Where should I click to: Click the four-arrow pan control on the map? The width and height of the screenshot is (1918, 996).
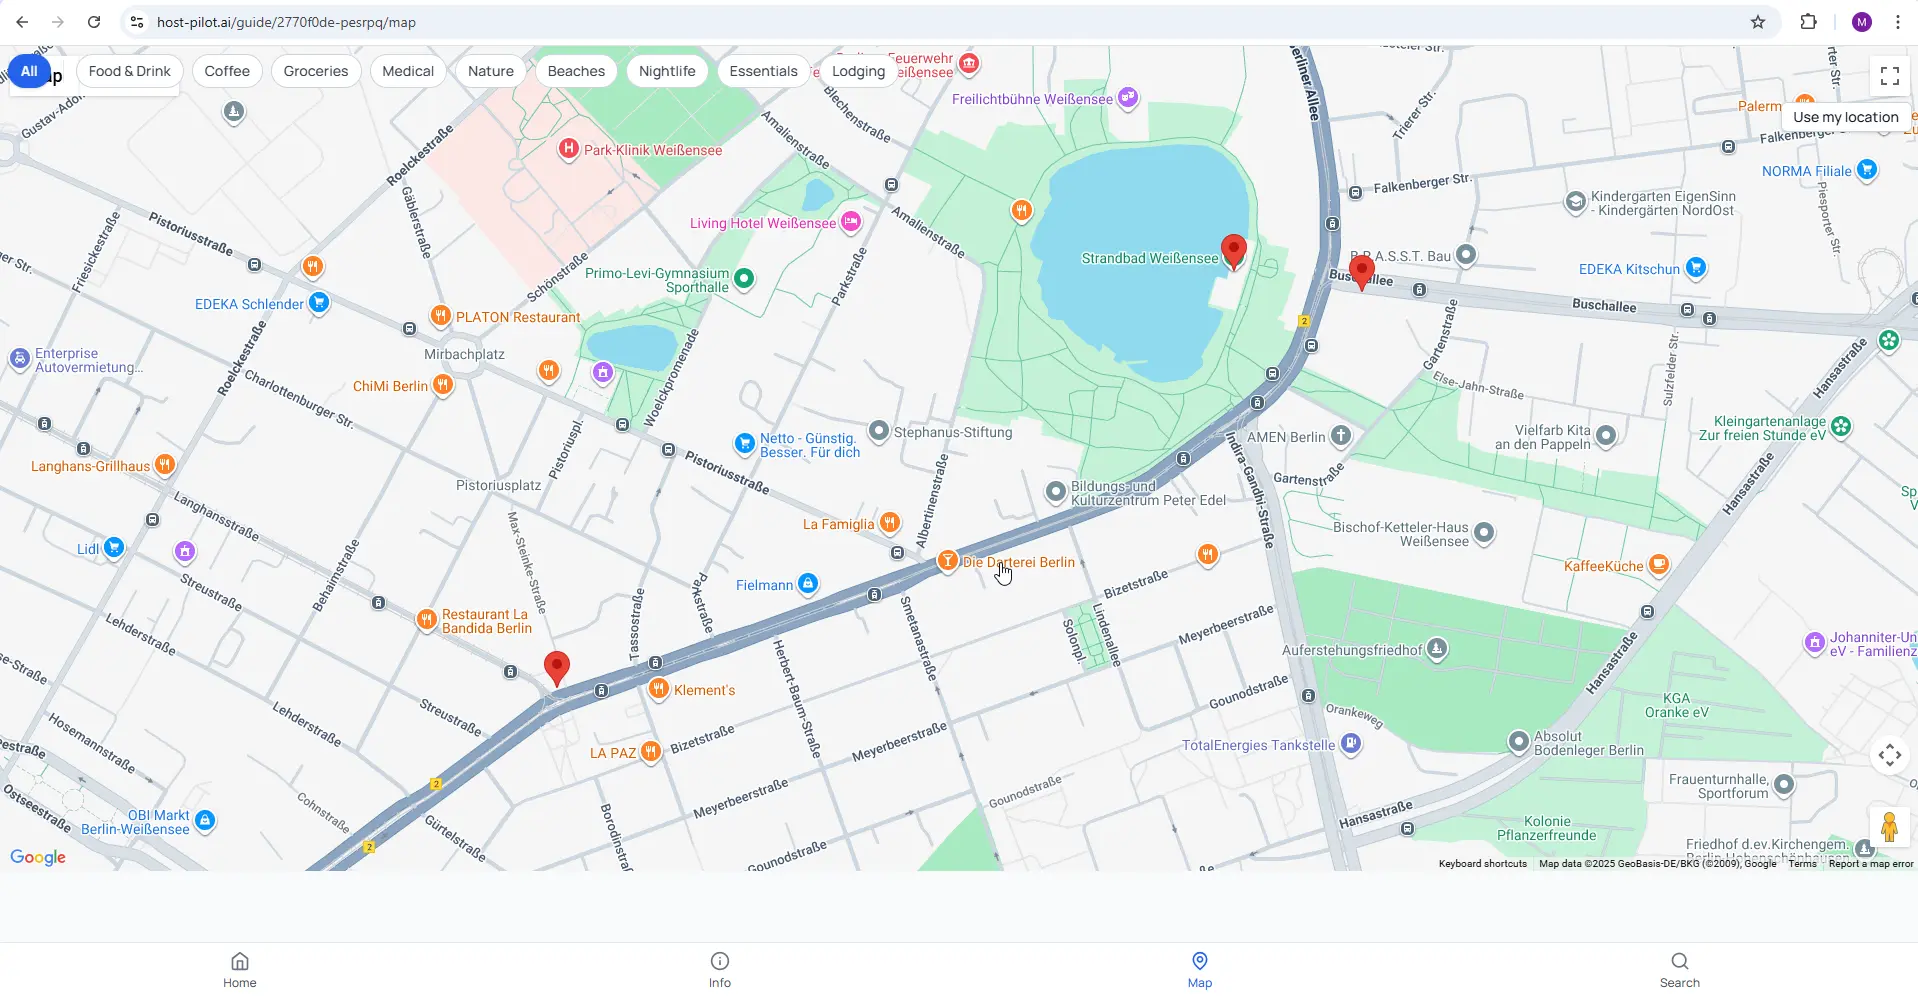(1889, 756)
